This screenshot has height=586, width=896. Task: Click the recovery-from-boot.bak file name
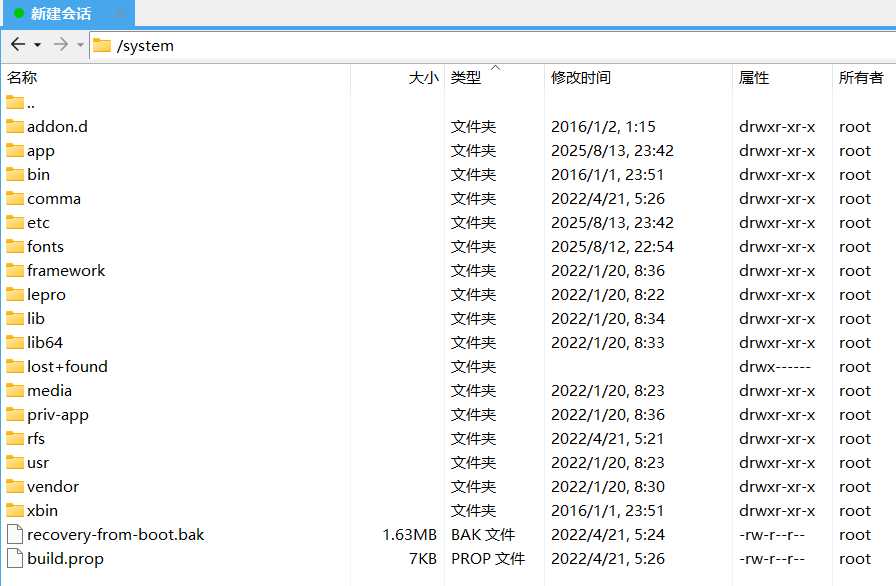click(x=115, y=535)
